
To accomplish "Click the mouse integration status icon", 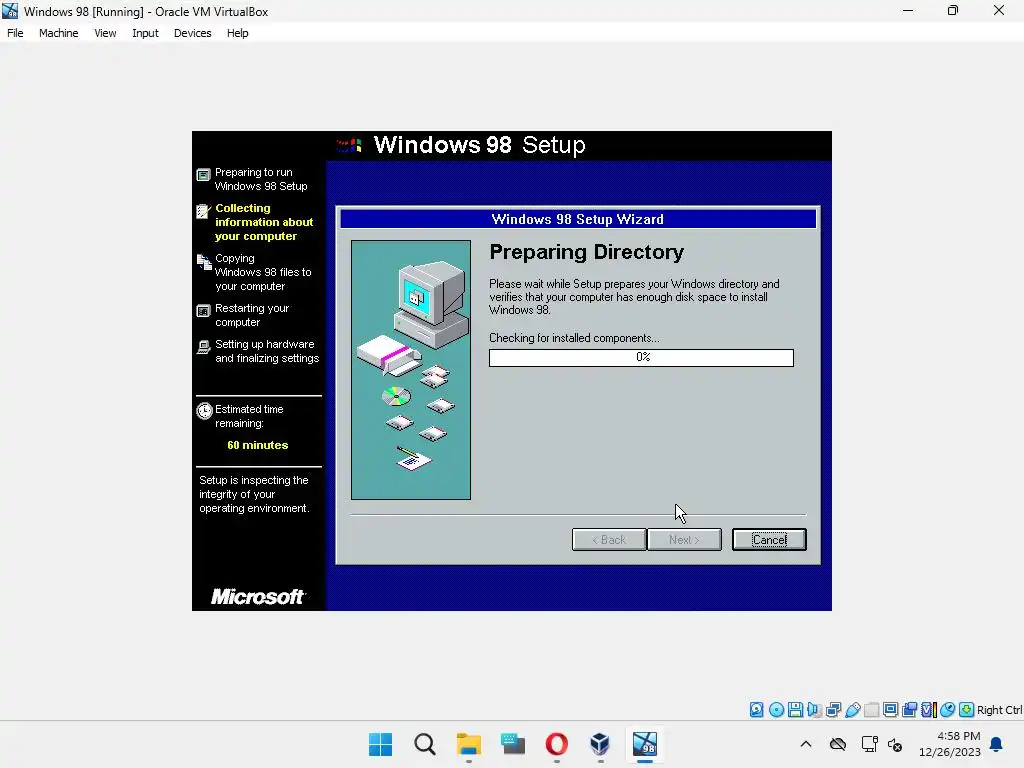I will coord(948,710).
